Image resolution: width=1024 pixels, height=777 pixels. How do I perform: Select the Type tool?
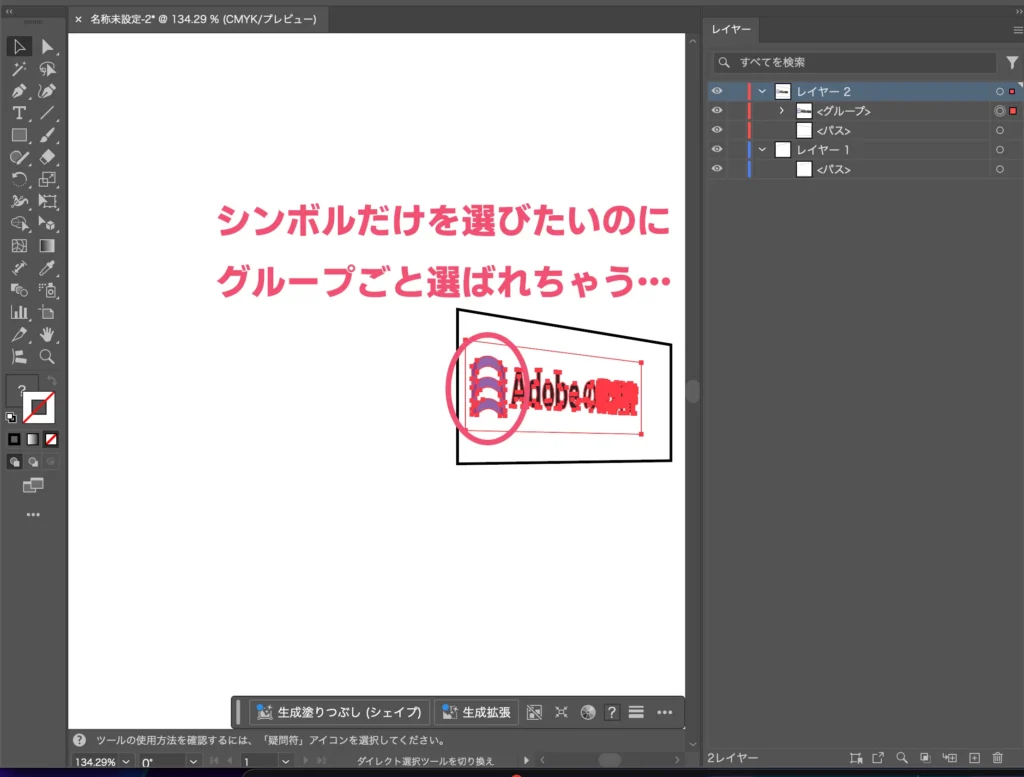coord(19,111)
